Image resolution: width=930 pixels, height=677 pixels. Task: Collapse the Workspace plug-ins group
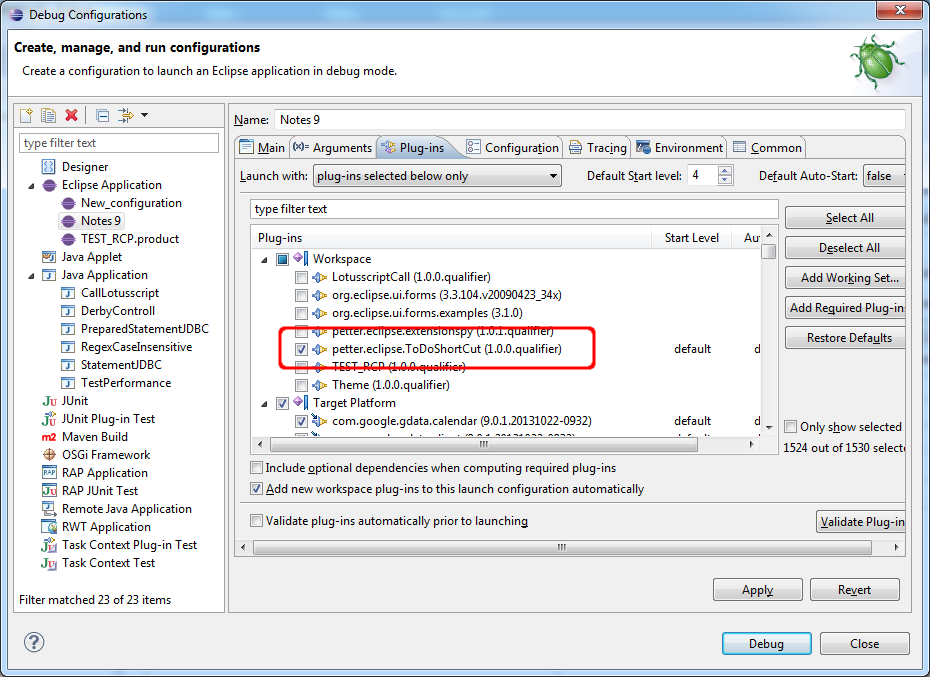[x=265, y=259]
